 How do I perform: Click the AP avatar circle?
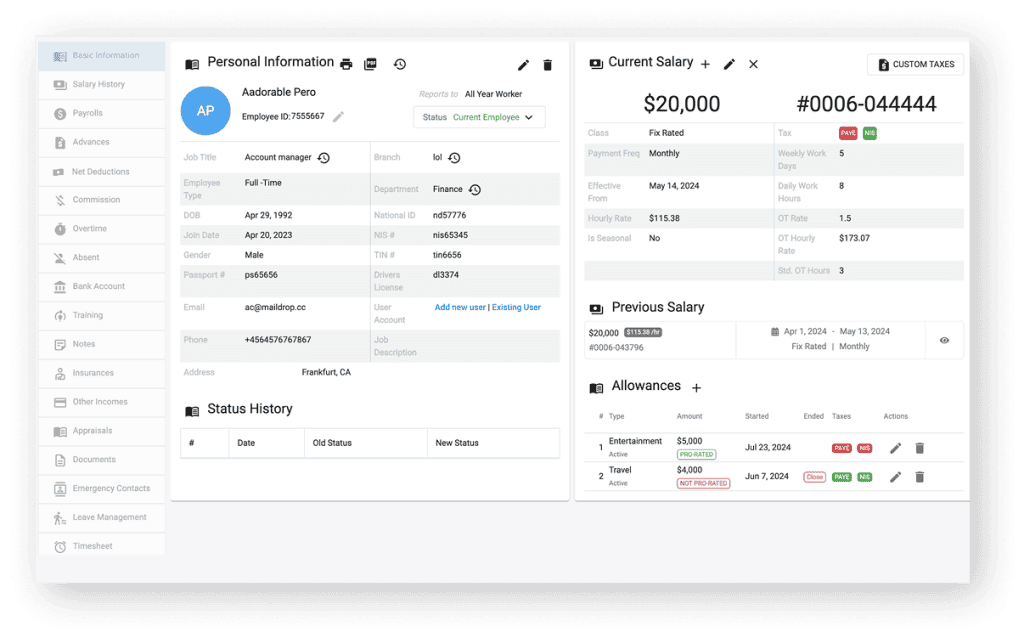206,111
